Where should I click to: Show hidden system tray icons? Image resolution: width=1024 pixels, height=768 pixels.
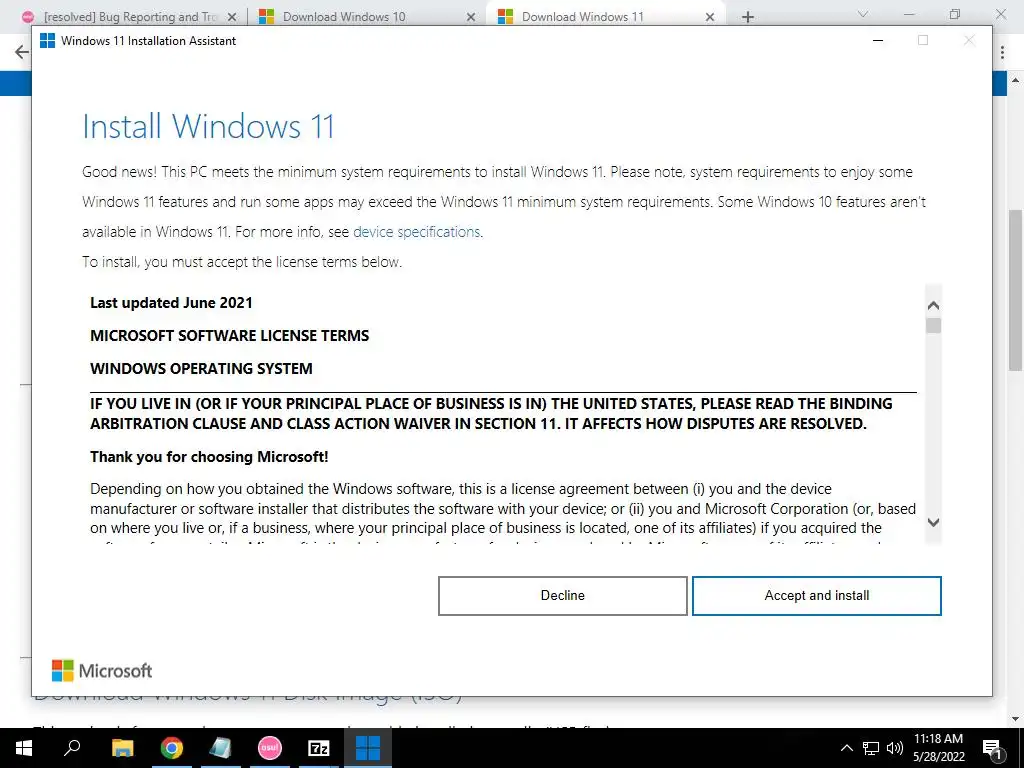pyautogui.click(x=846, y=748)
